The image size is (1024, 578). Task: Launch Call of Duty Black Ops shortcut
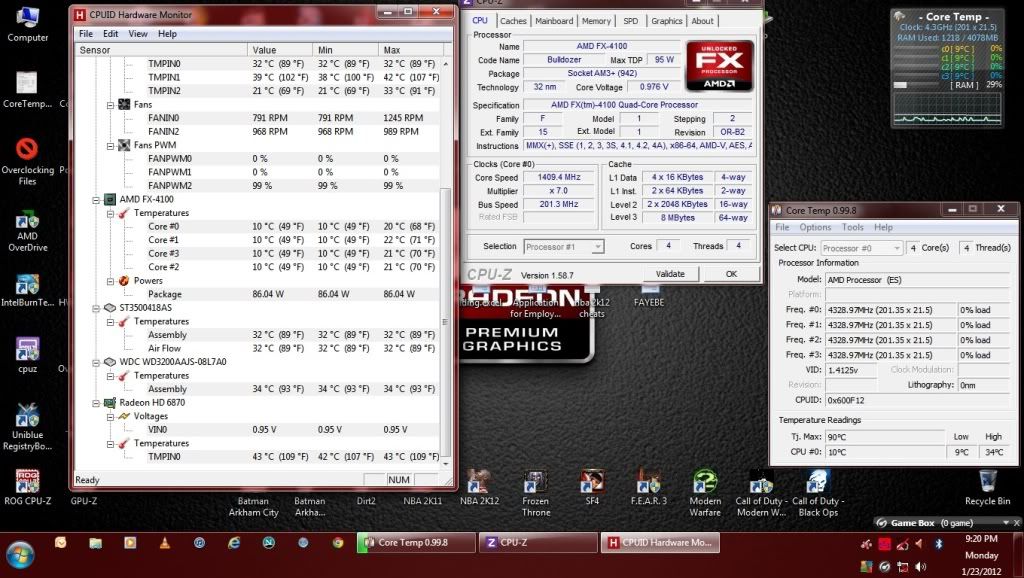tap(818, 494)
